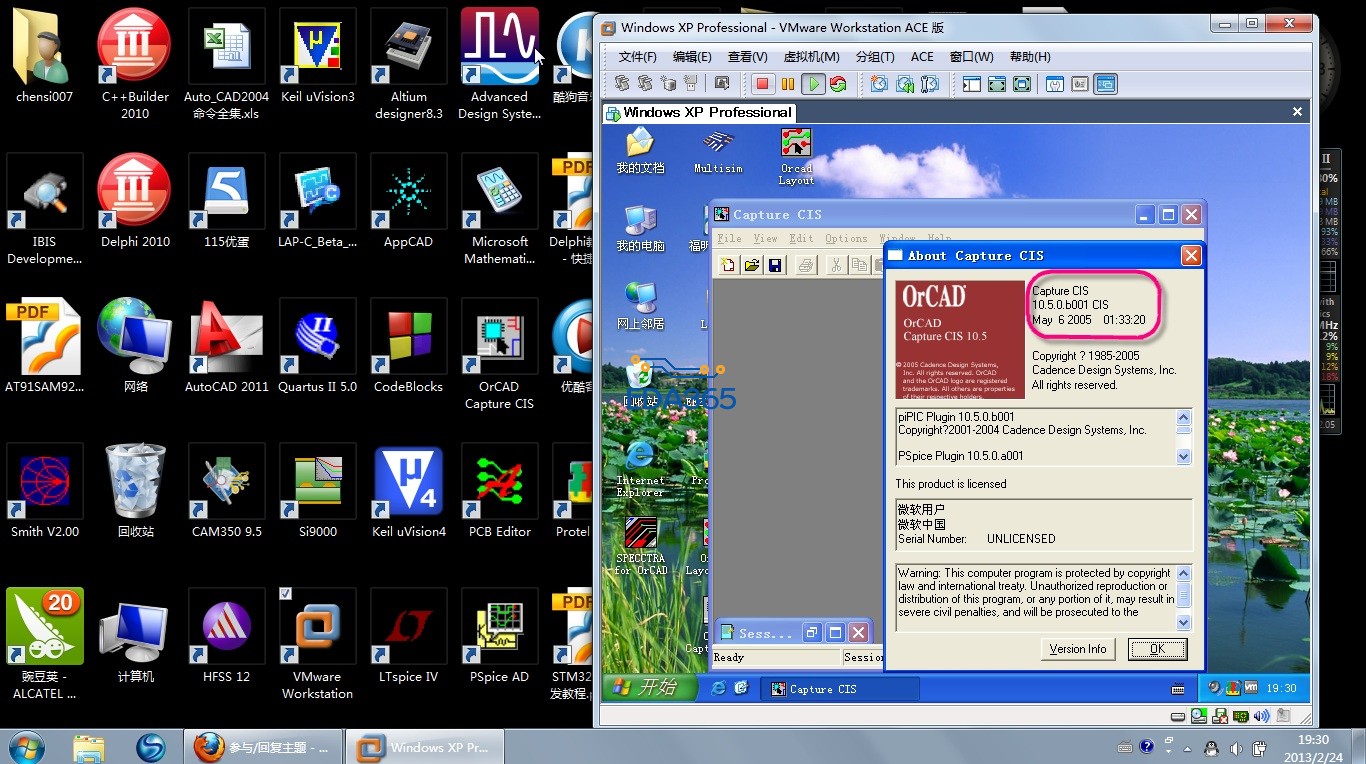Image resolution: width=1366 pixels, height=764 pixels.
Task: Show the VMware sidebar panel icon
Action: coord(971,84)
